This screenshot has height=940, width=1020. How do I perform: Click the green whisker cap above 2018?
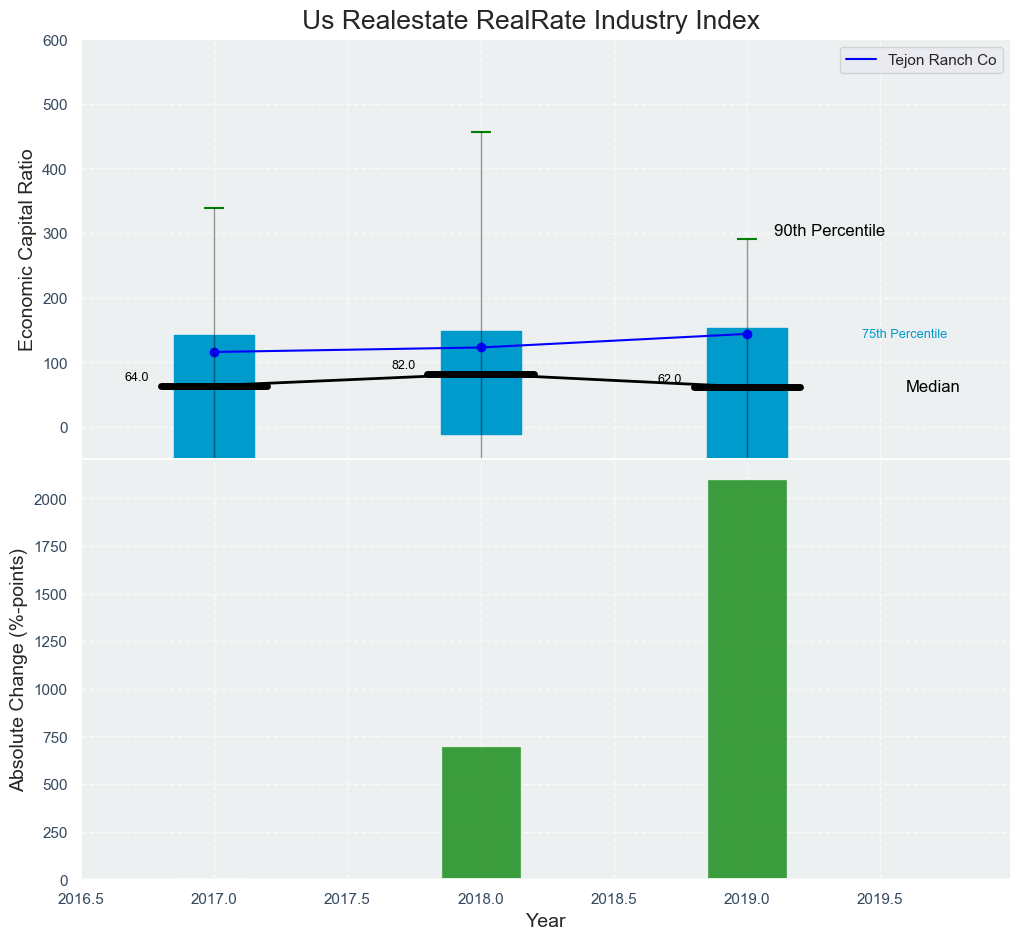(481, 132)
